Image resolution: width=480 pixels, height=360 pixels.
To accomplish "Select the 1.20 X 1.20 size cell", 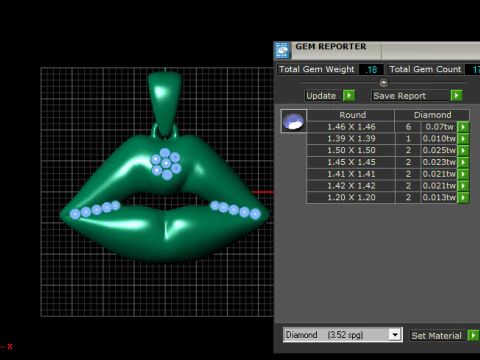I will tap(351, 198).
